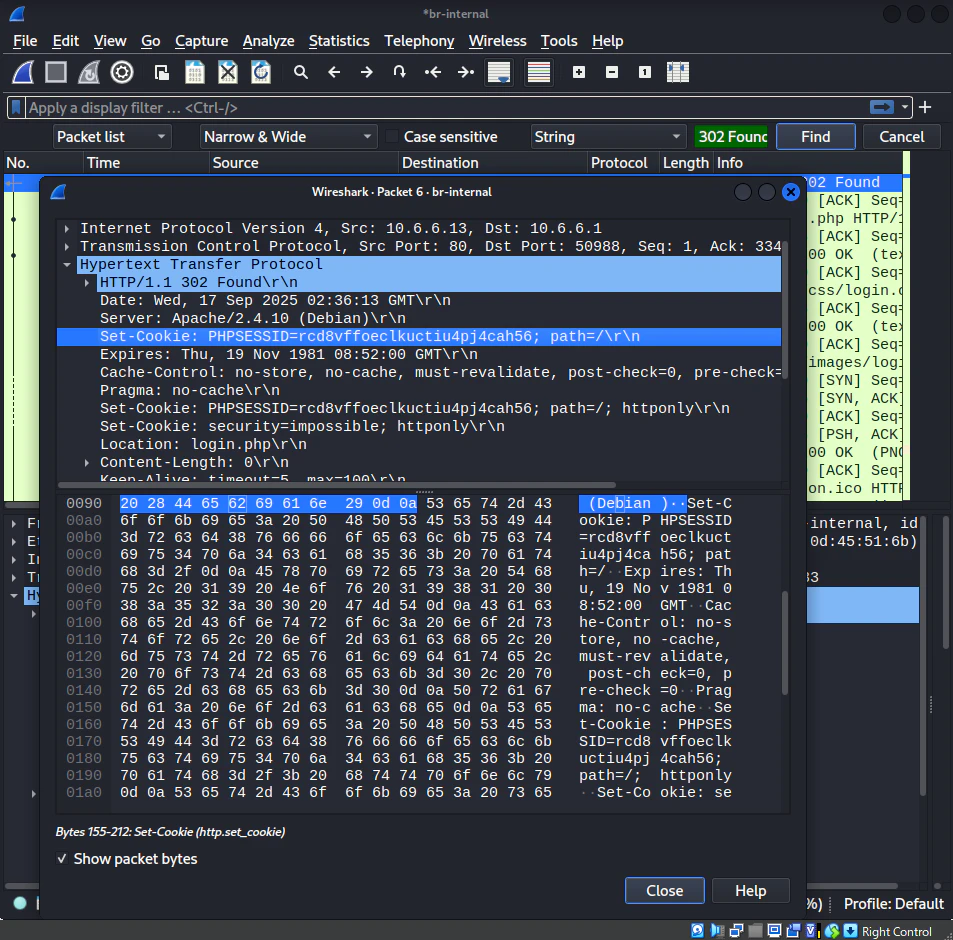Collapse Hypertext Transfer Protocol tree node
953x940 pixels.
pos(67,264)
